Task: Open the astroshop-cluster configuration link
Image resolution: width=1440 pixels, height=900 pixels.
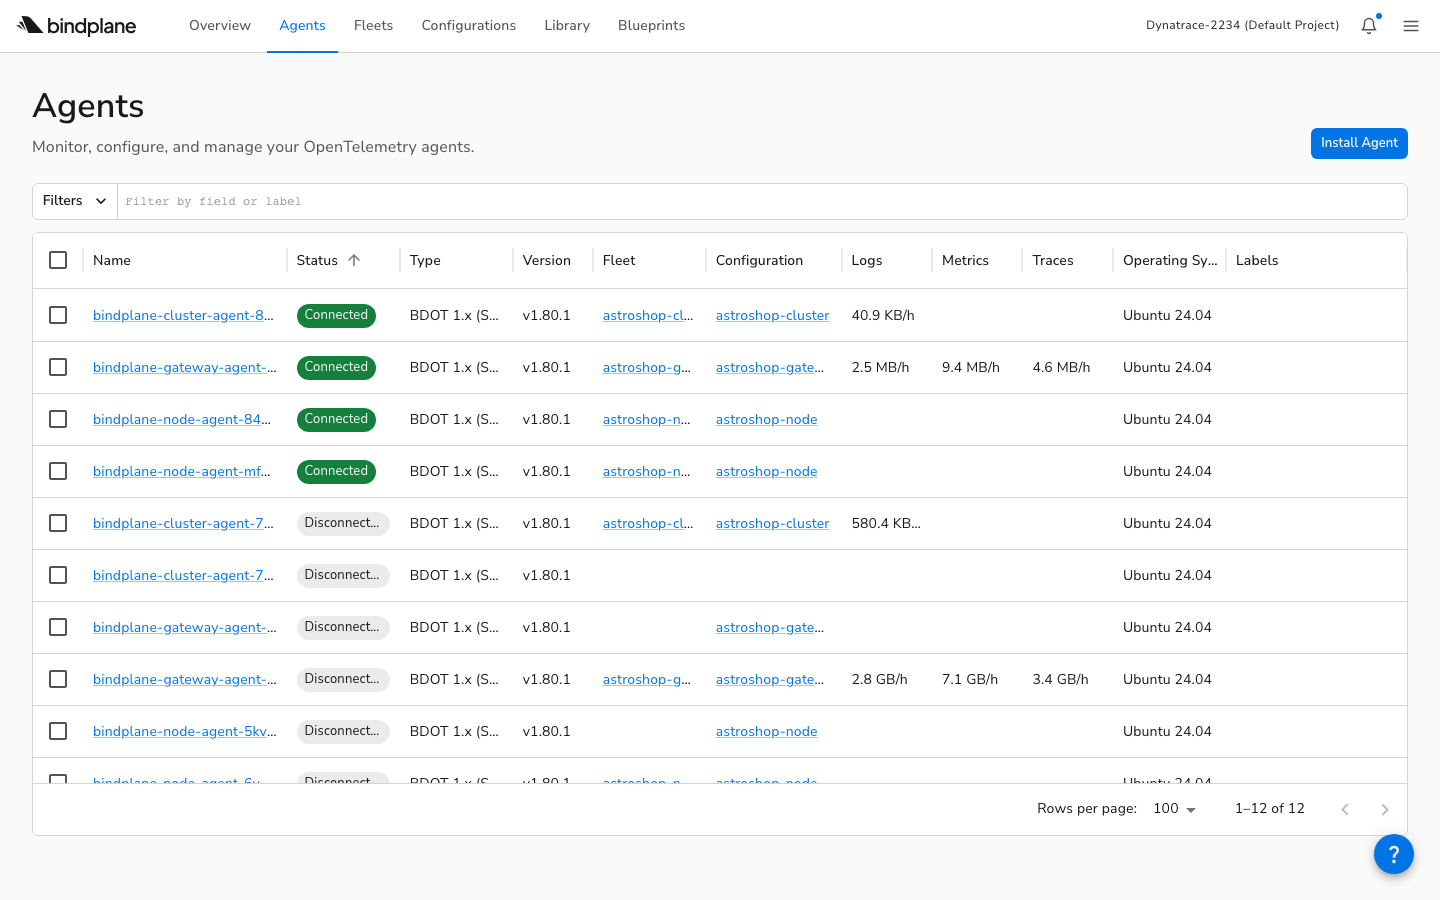Action: click(x=772, y=315)
